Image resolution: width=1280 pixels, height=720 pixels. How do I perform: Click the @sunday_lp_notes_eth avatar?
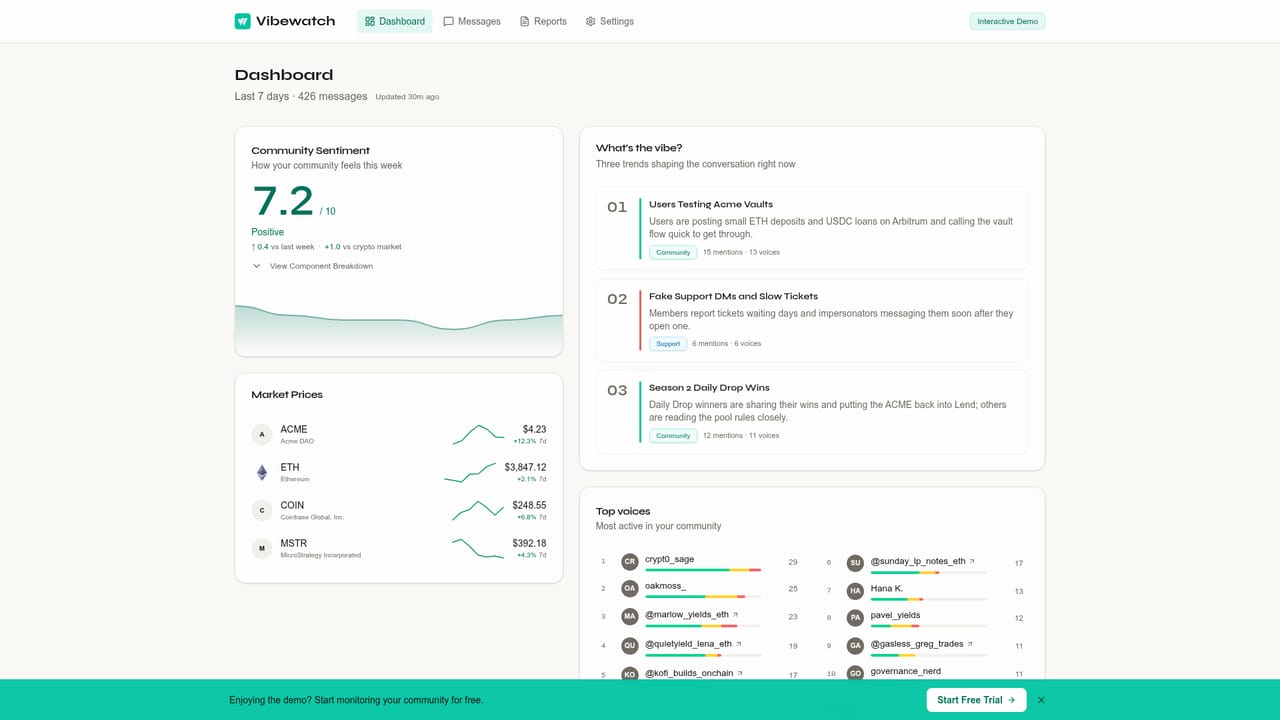855,563
